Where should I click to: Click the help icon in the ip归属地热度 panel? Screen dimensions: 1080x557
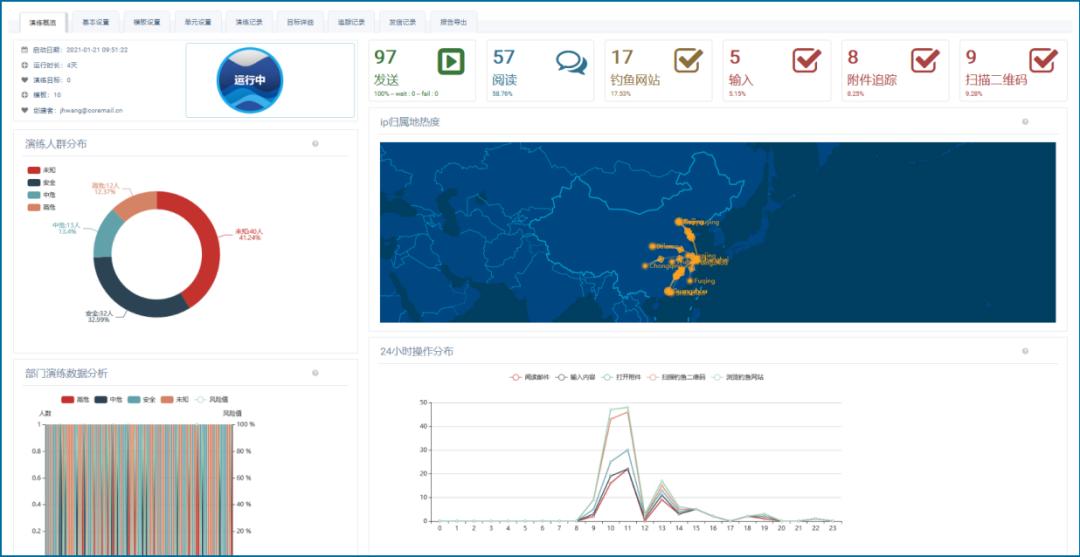[1024, 122]
